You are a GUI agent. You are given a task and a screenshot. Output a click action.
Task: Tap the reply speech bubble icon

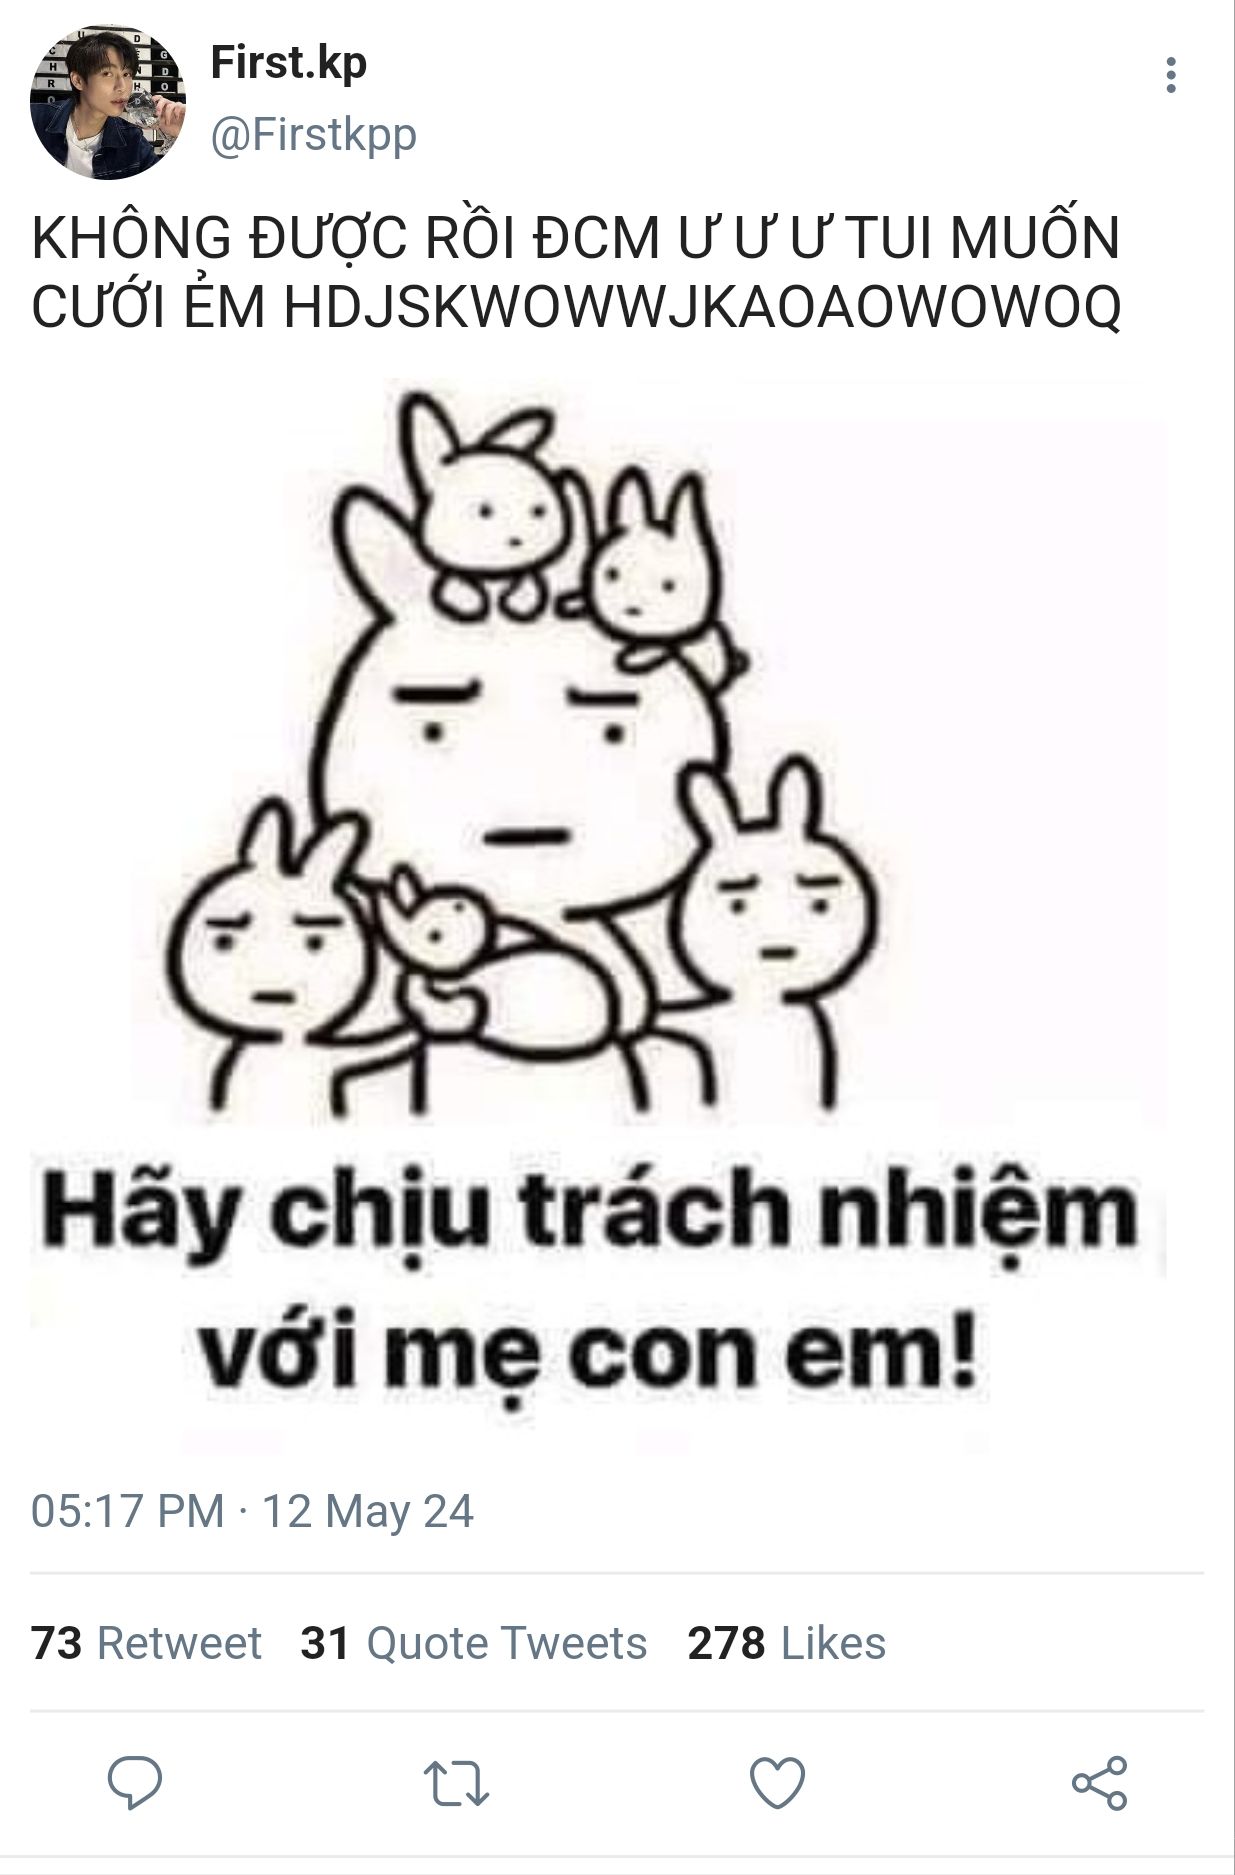(135, 1783)
